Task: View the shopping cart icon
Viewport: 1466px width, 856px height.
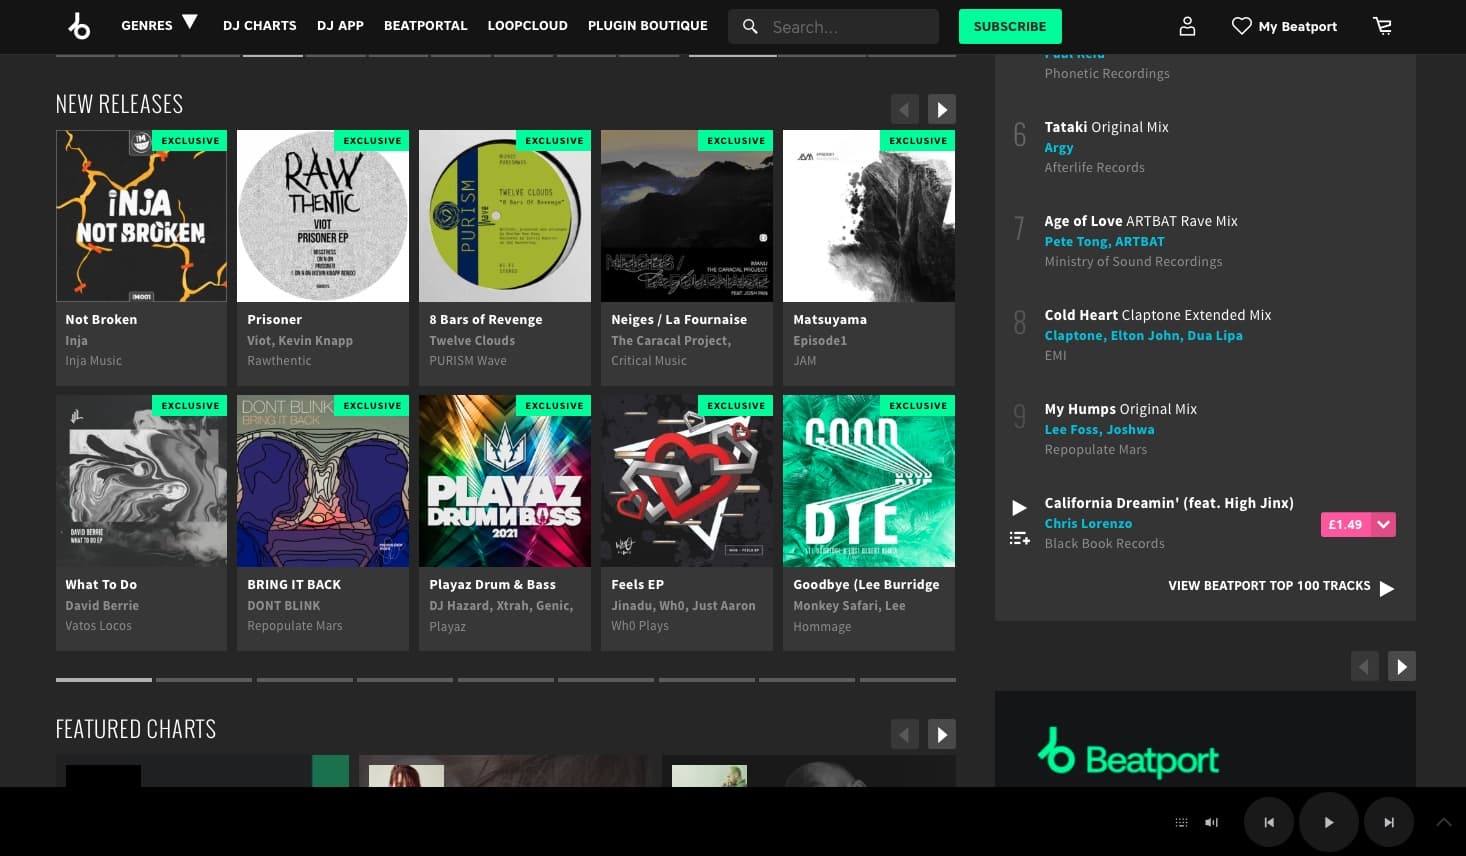Action: (1382, 26)
